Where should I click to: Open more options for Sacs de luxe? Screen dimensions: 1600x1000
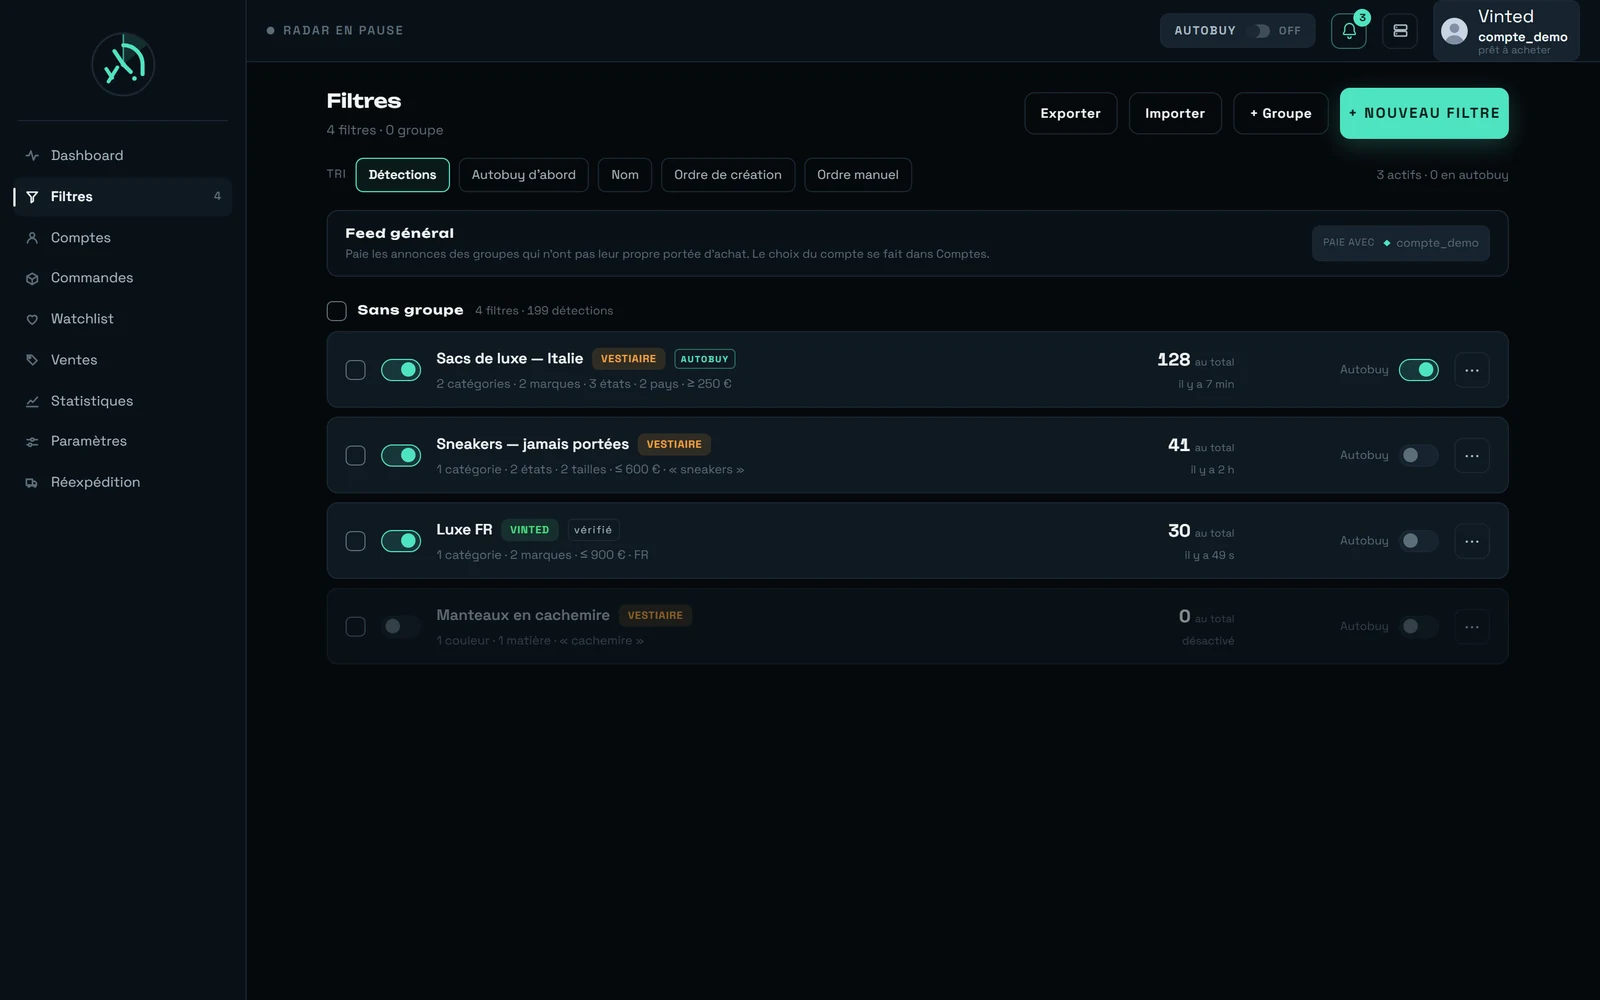[1472, 370]
